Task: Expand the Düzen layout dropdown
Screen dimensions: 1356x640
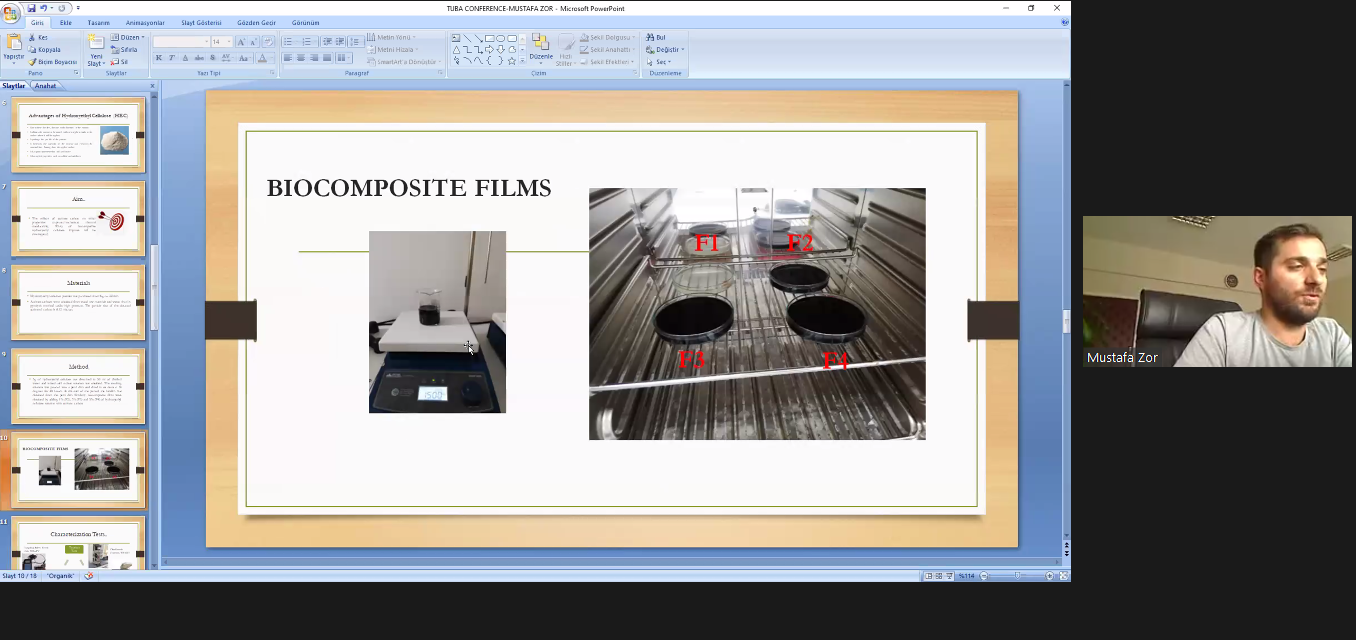Action: point(132,37)
